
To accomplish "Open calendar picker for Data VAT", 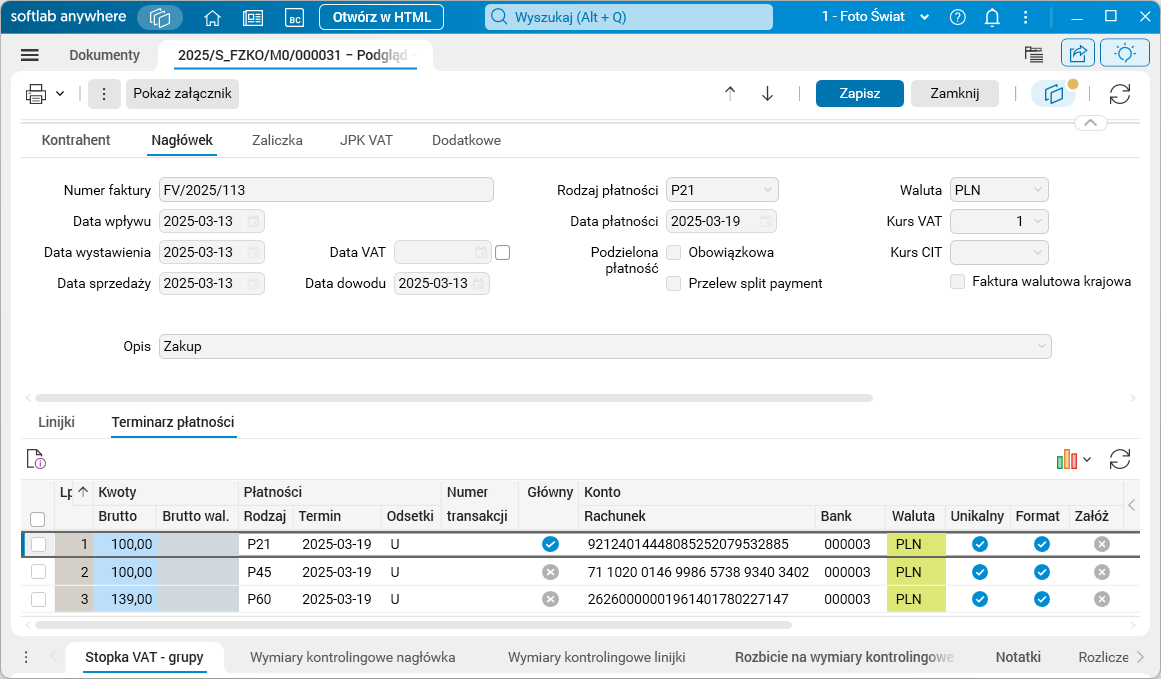I will [481, 252].
